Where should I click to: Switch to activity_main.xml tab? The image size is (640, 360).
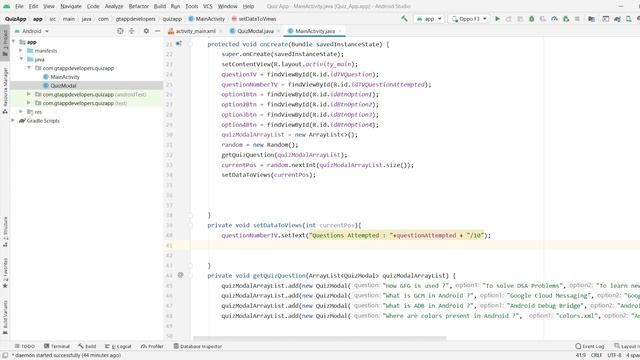coord(196,31)
